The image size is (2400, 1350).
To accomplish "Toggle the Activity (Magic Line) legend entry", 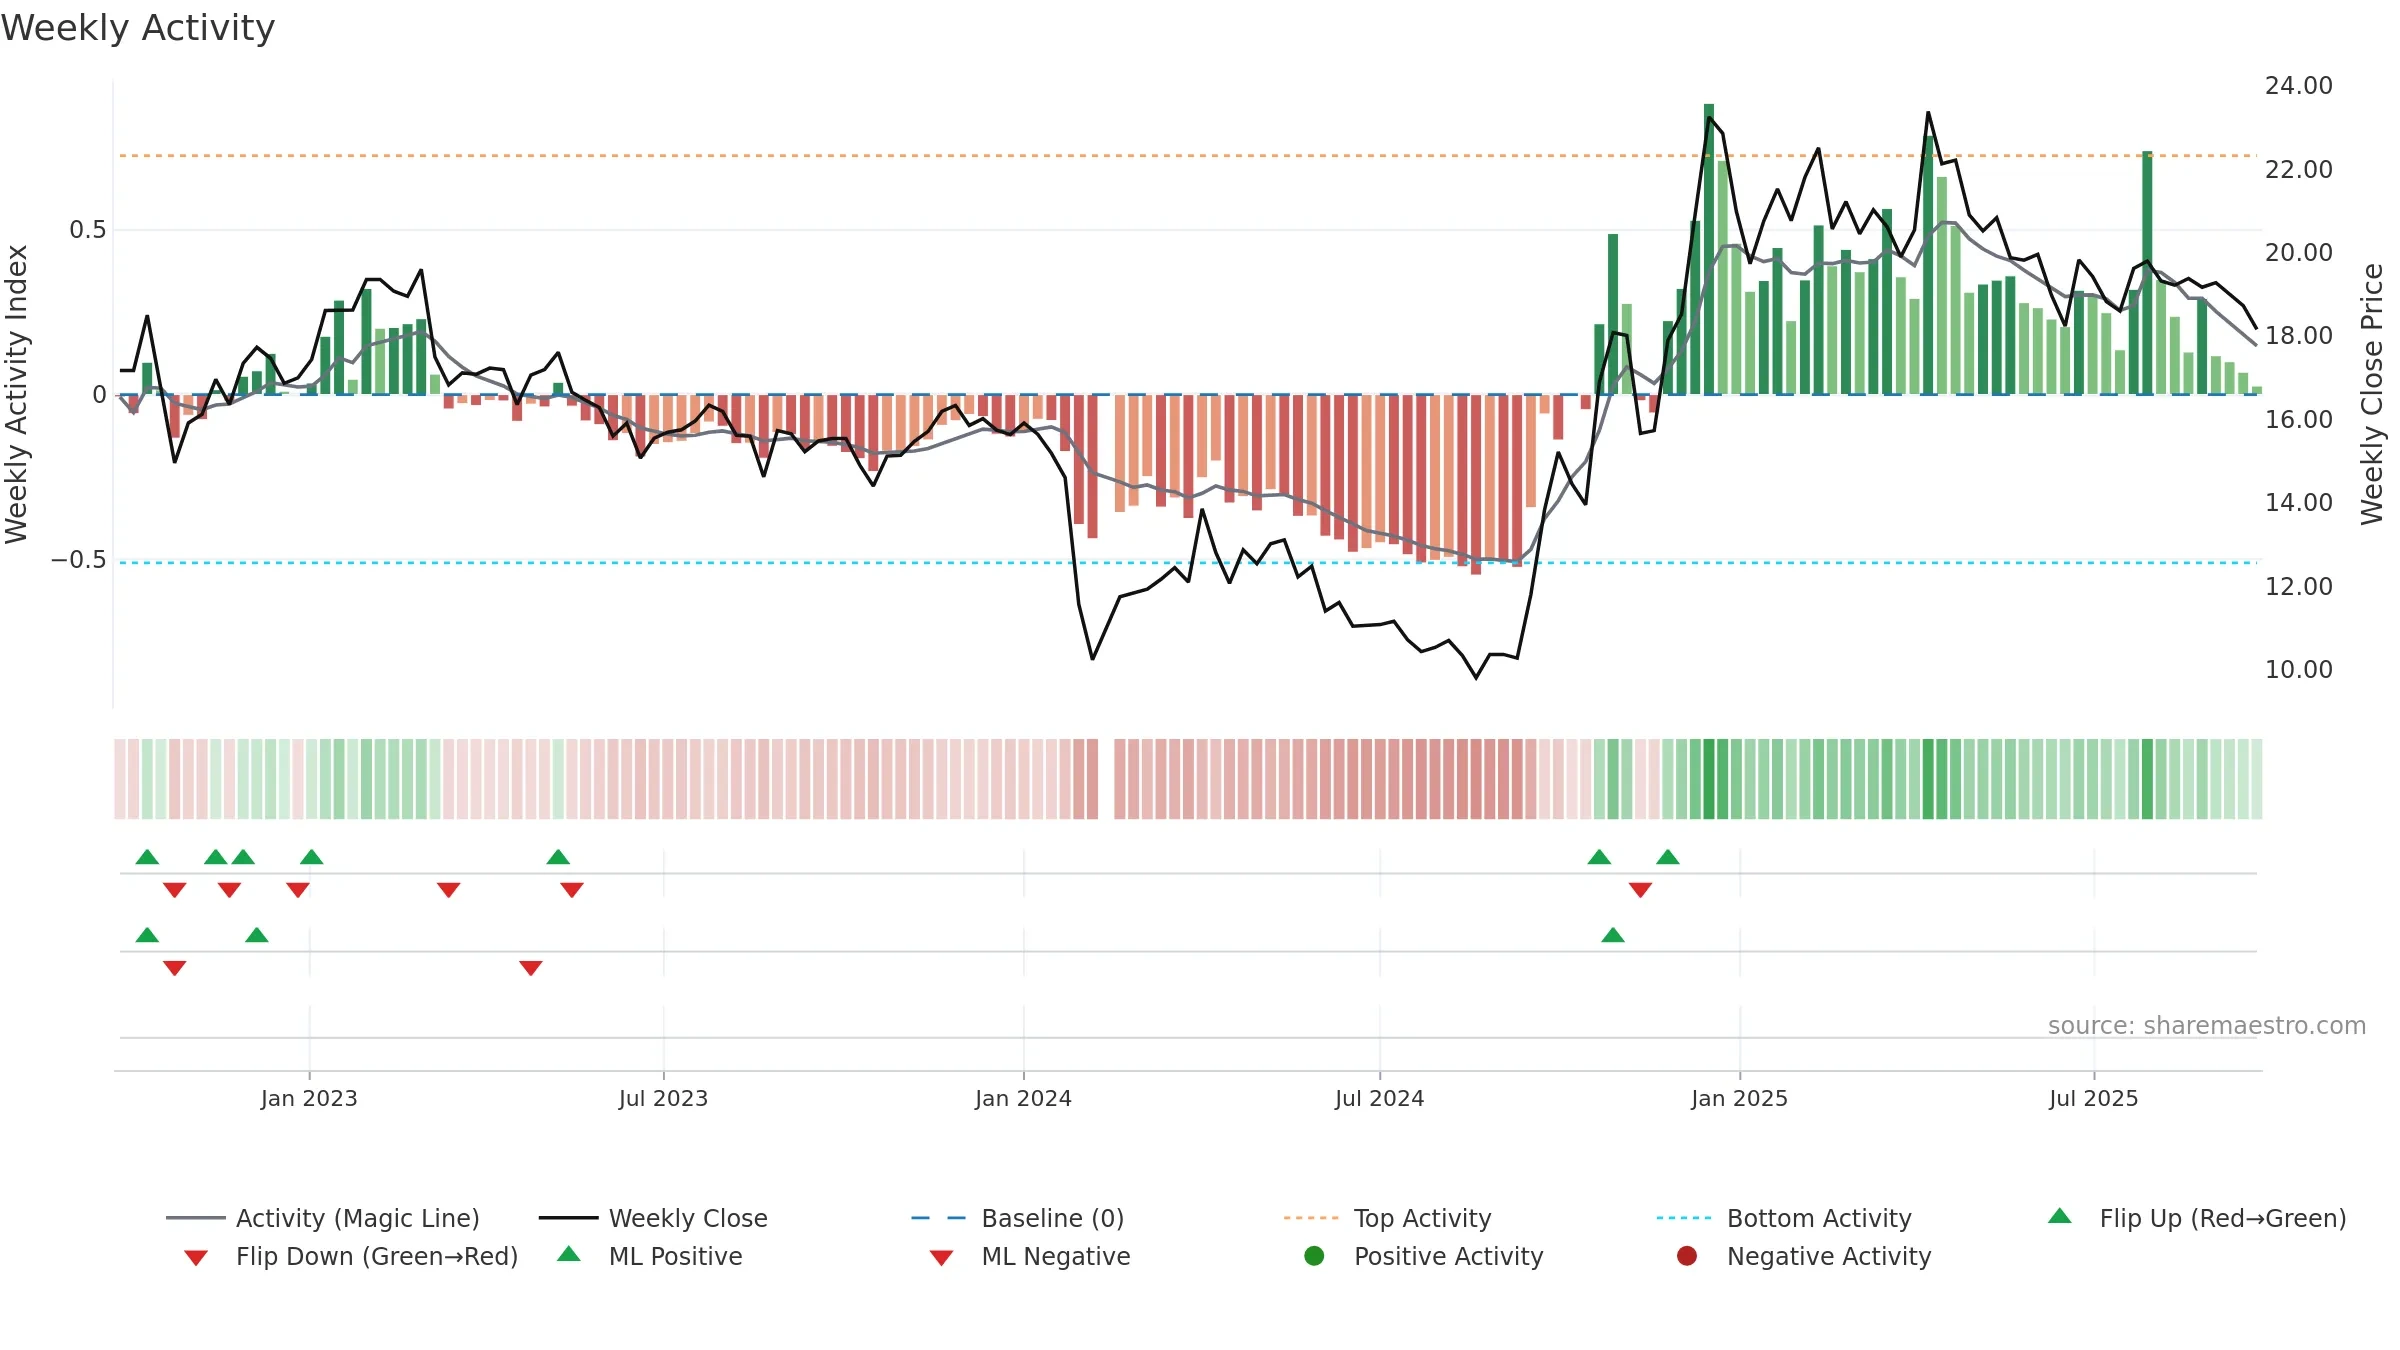I will pyautogui.click(x=323, y=1218).
